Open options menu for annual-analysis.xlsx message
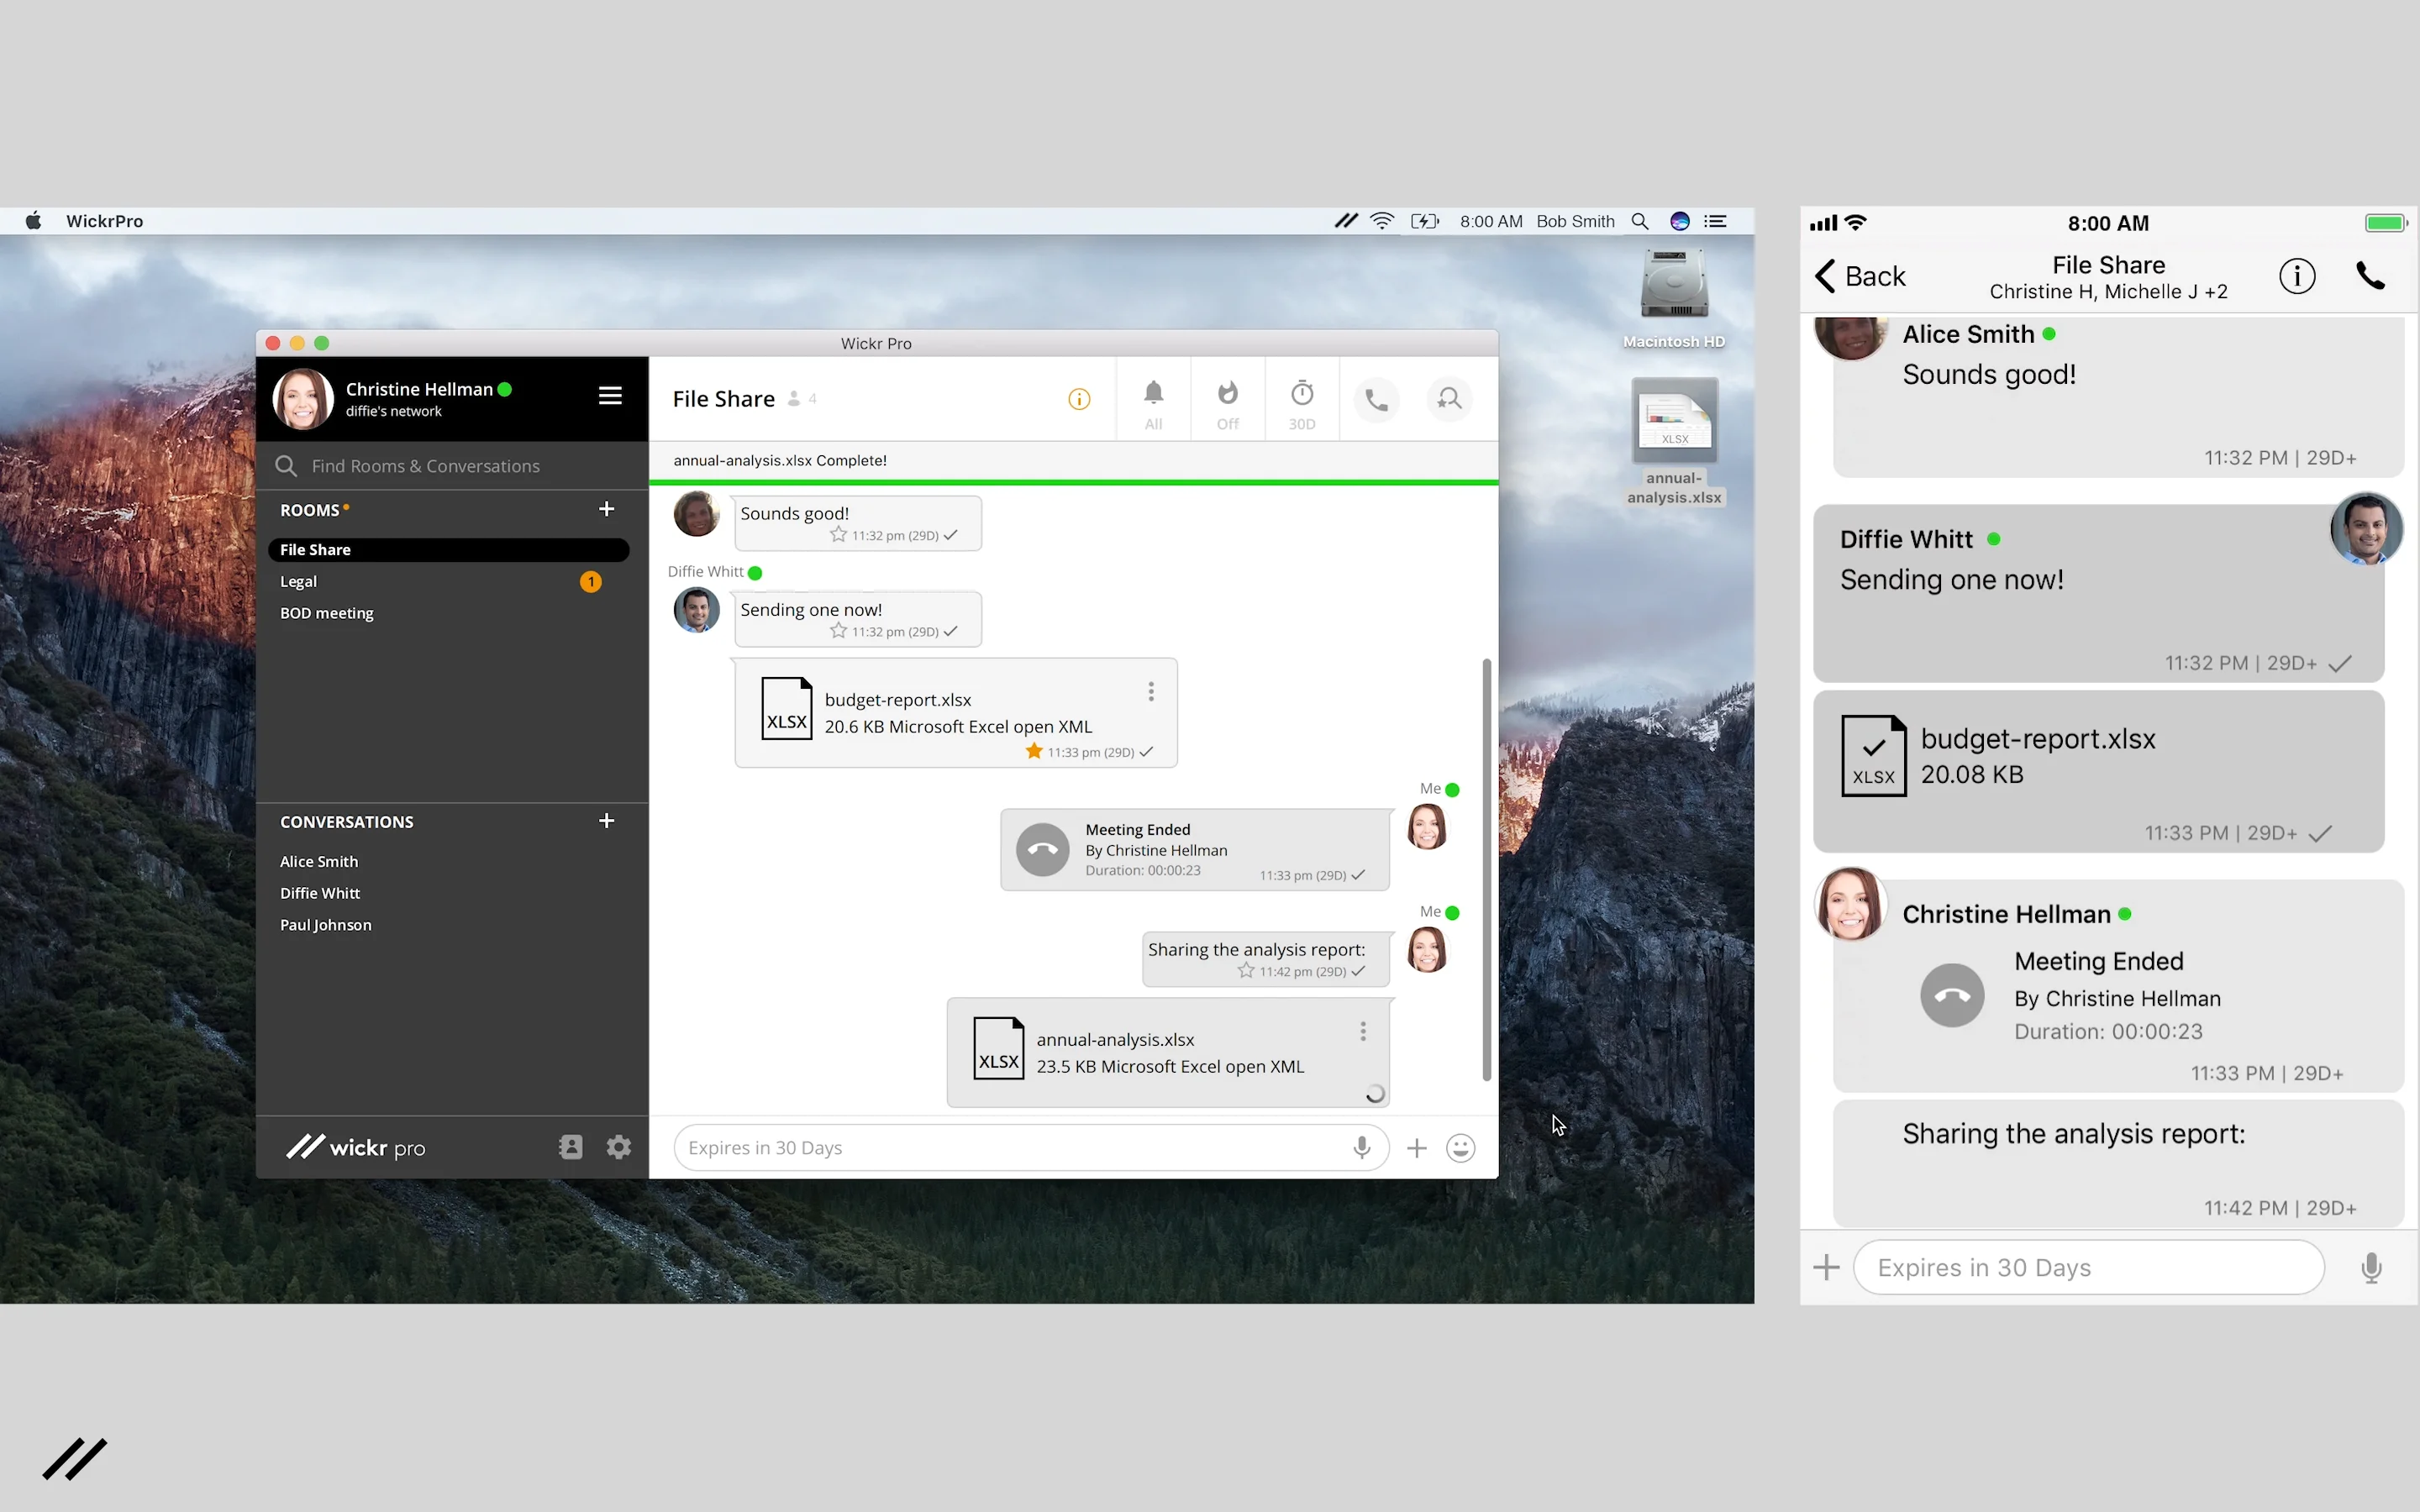2420x1512 pixels. point(1363,1032)
